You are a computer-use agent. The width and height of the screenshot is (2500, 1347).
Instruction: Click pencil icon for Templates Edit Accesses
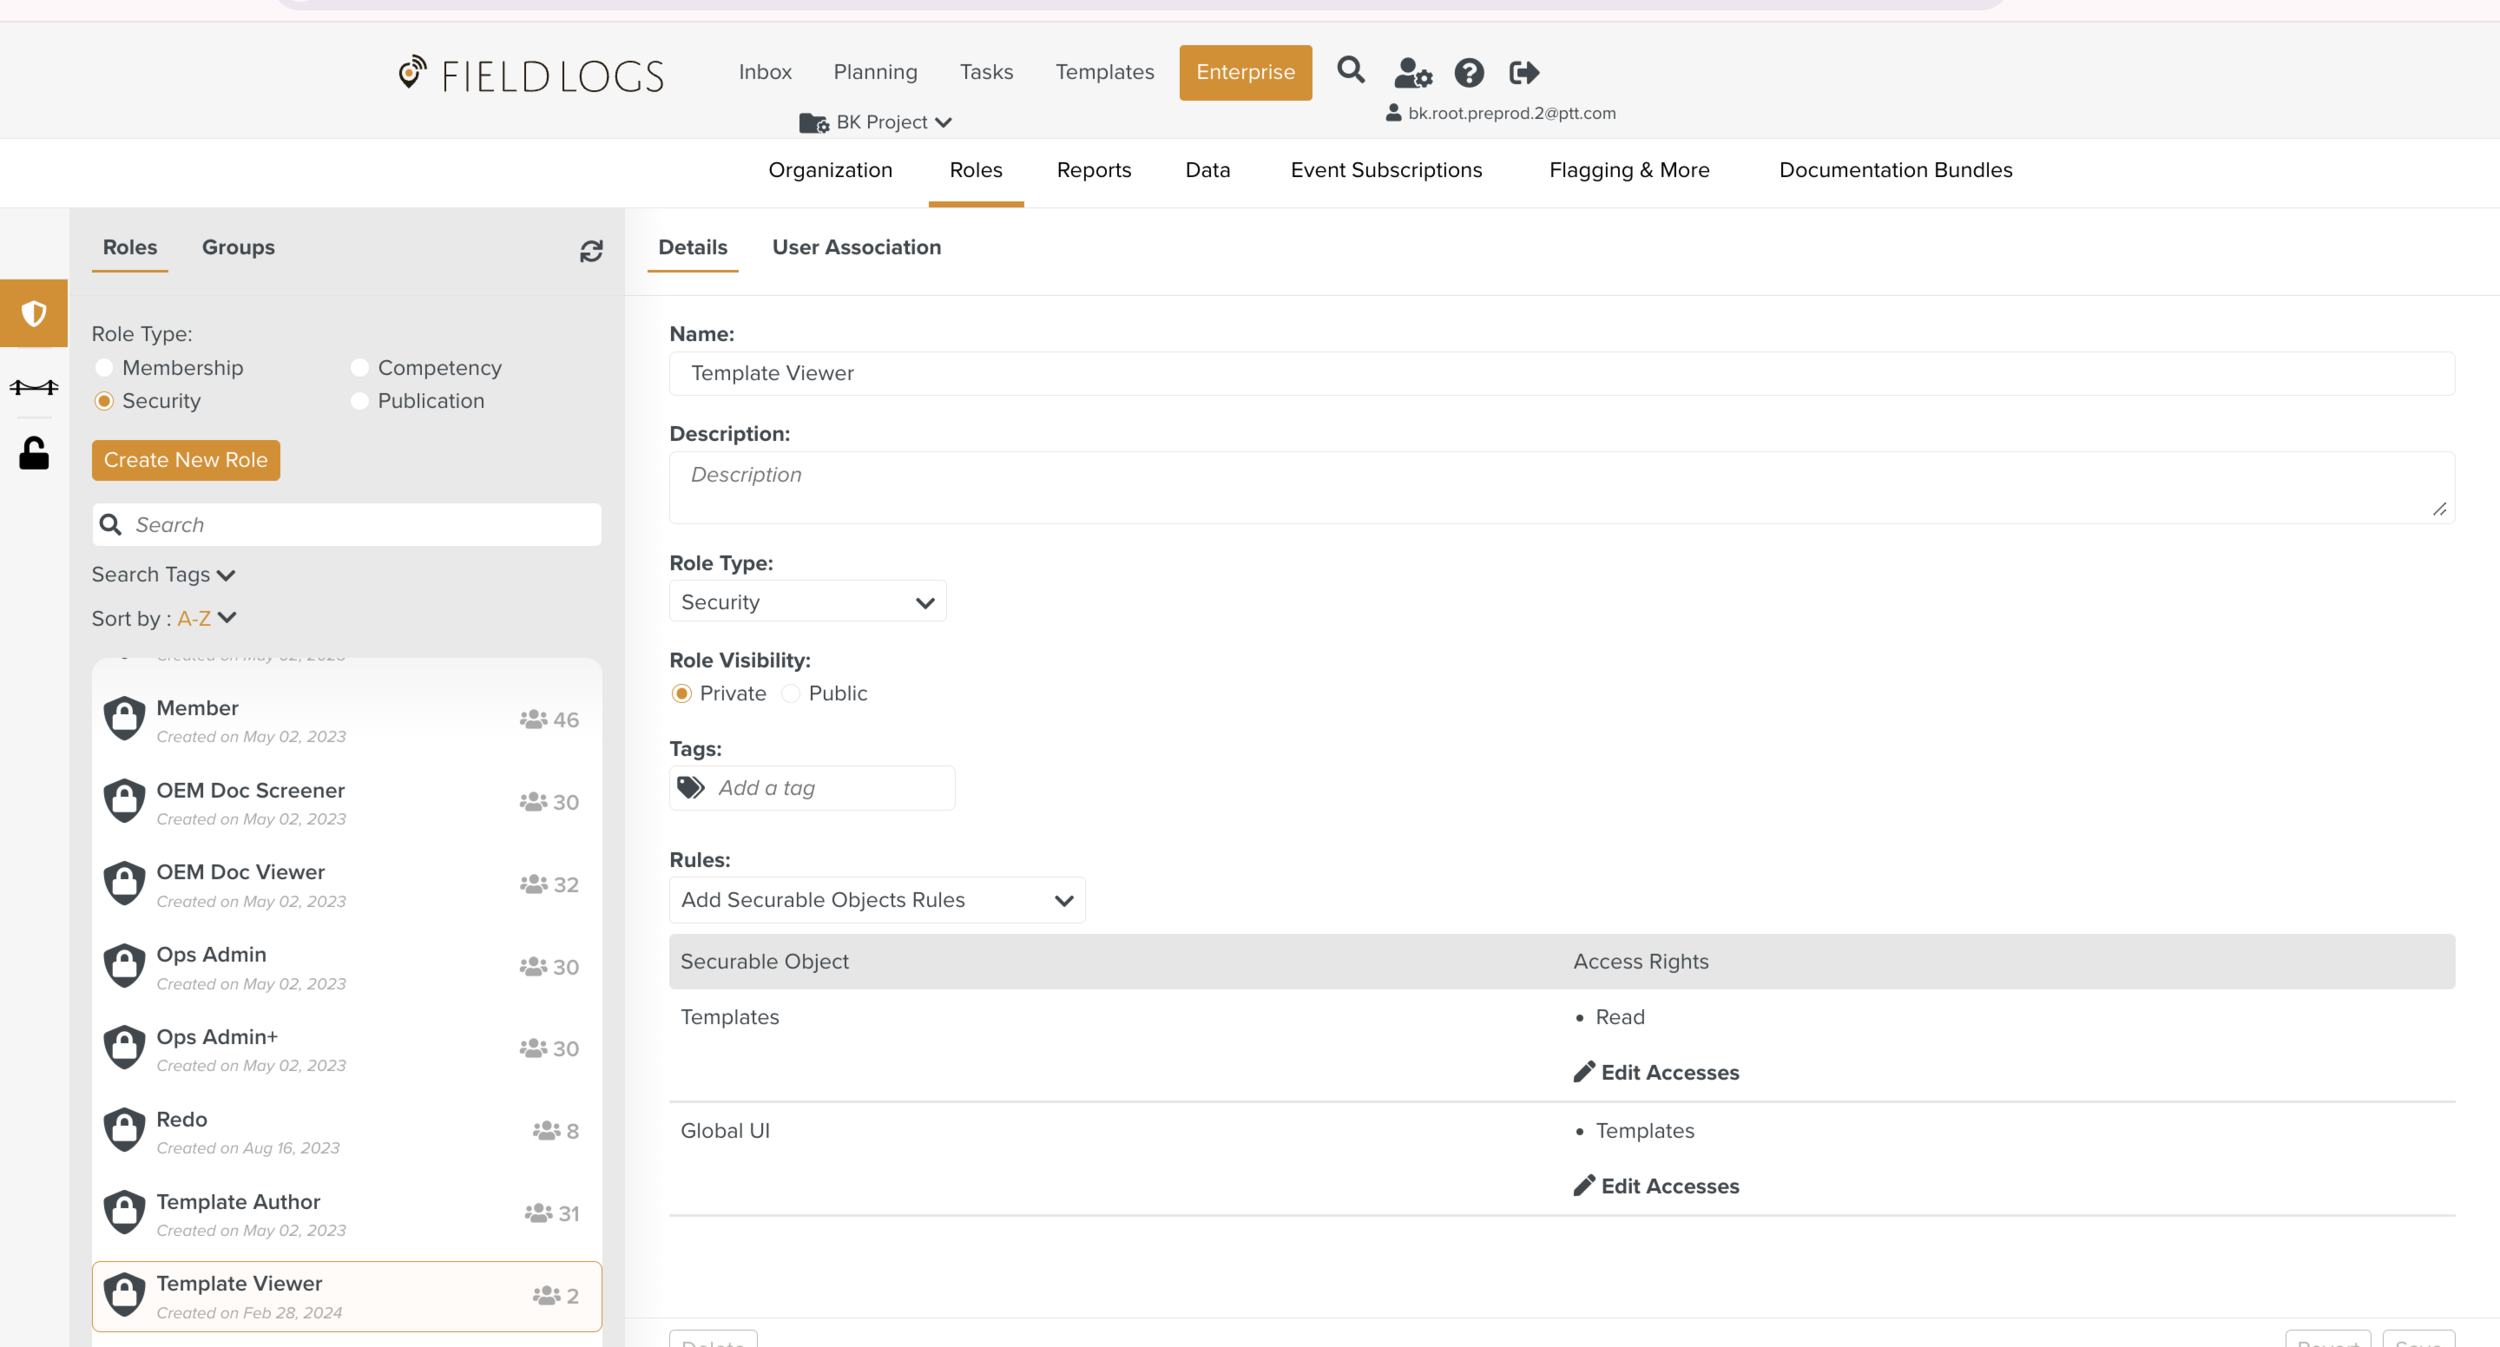[x=1583, y=1072]
